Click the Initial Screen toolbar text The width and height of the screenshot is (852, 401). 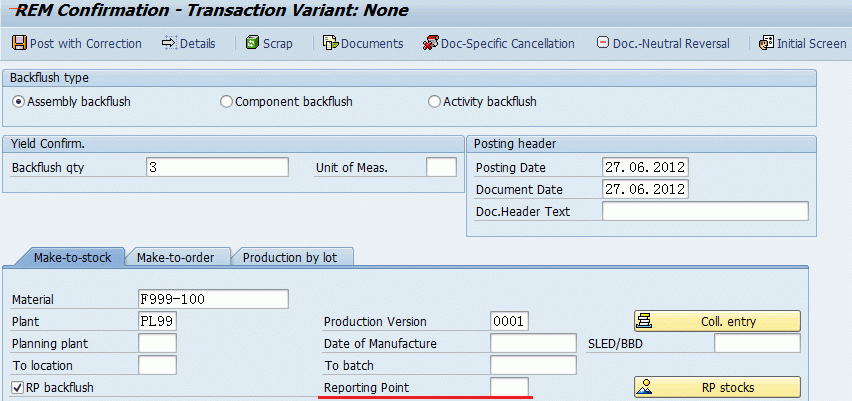[811, 43]
